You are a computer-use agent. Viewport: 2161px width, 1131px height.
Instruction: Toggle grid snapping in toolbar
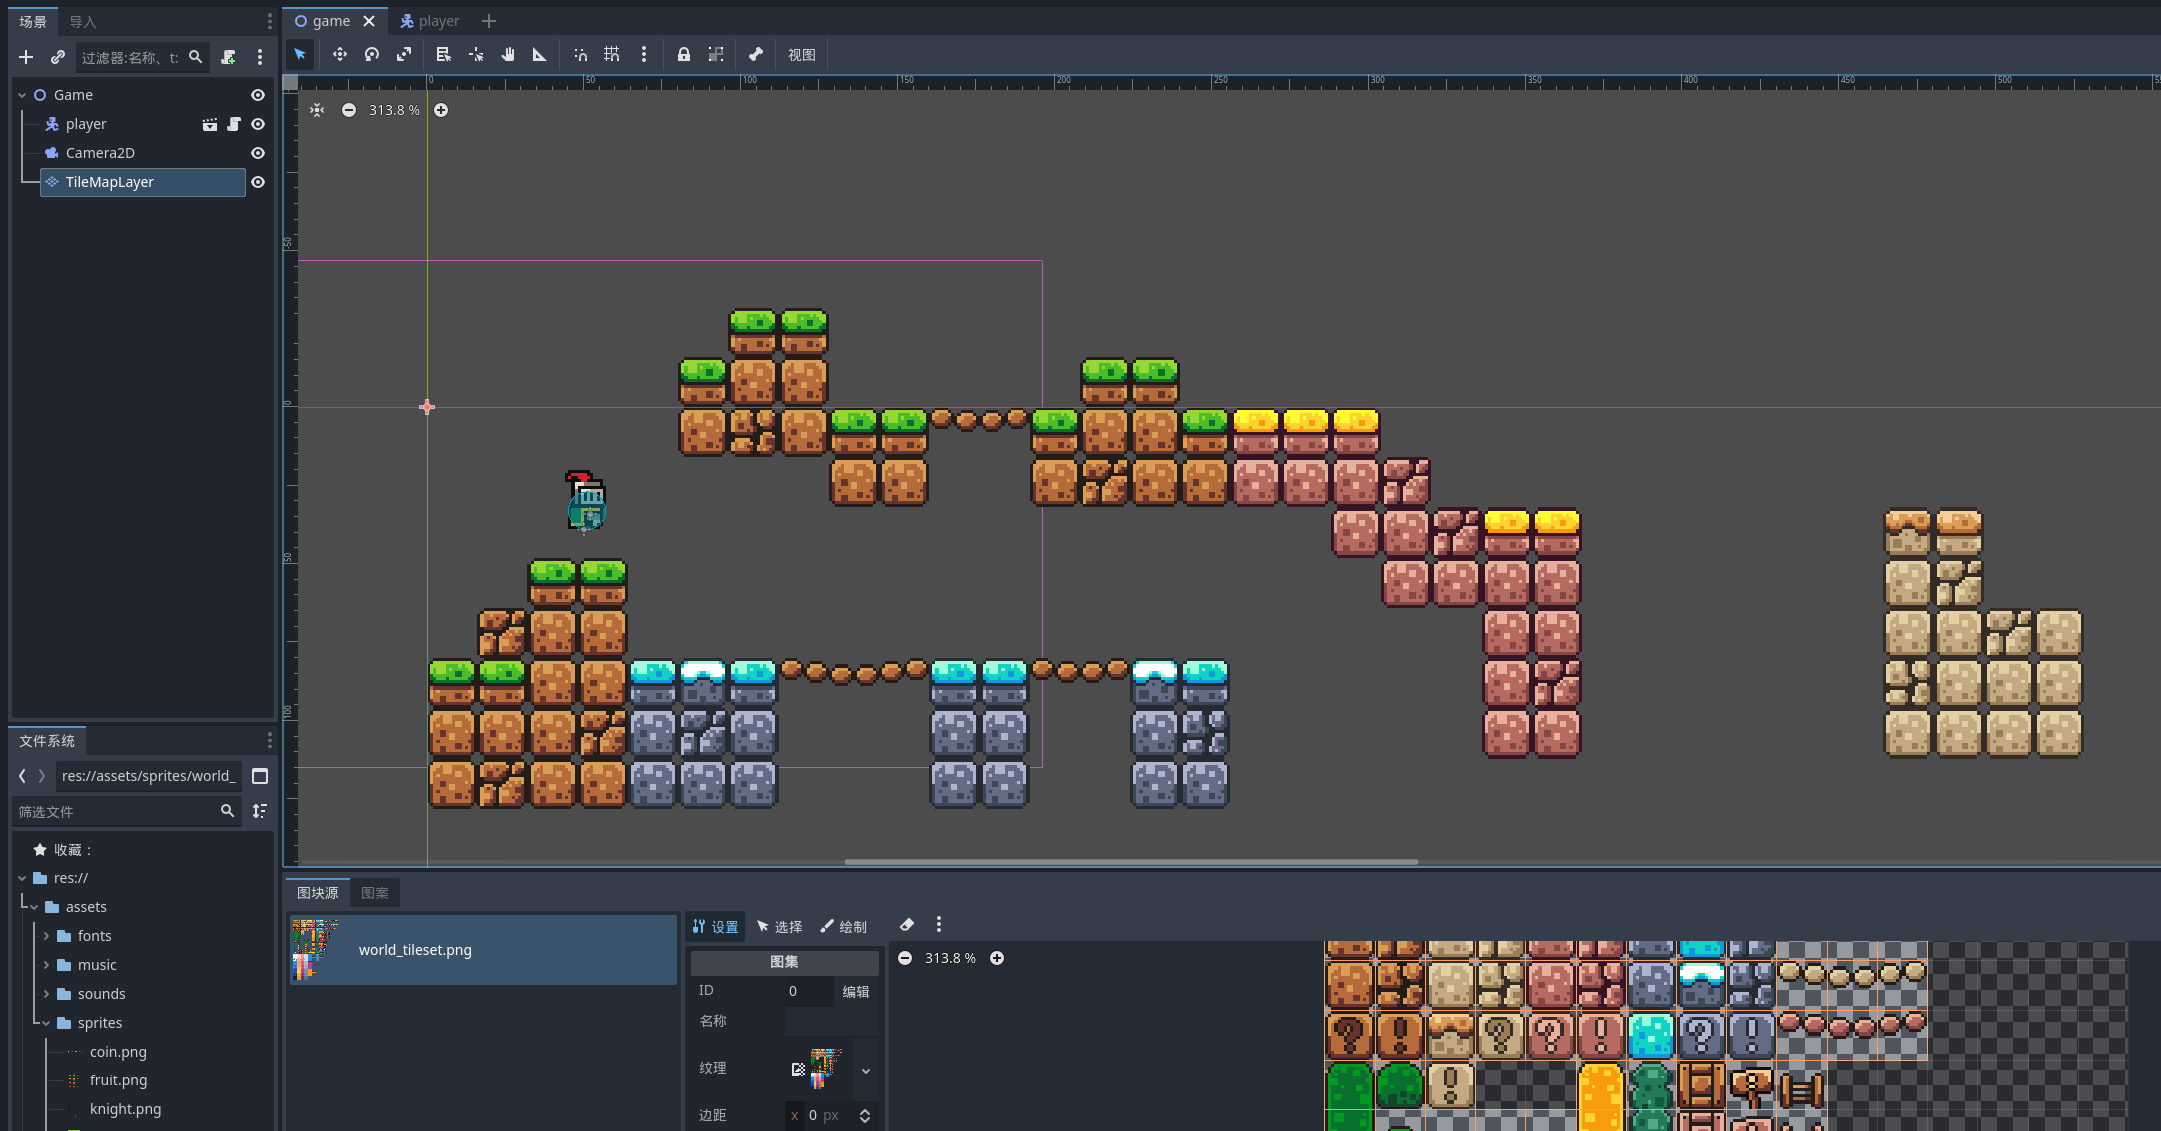tap(612, 55)
